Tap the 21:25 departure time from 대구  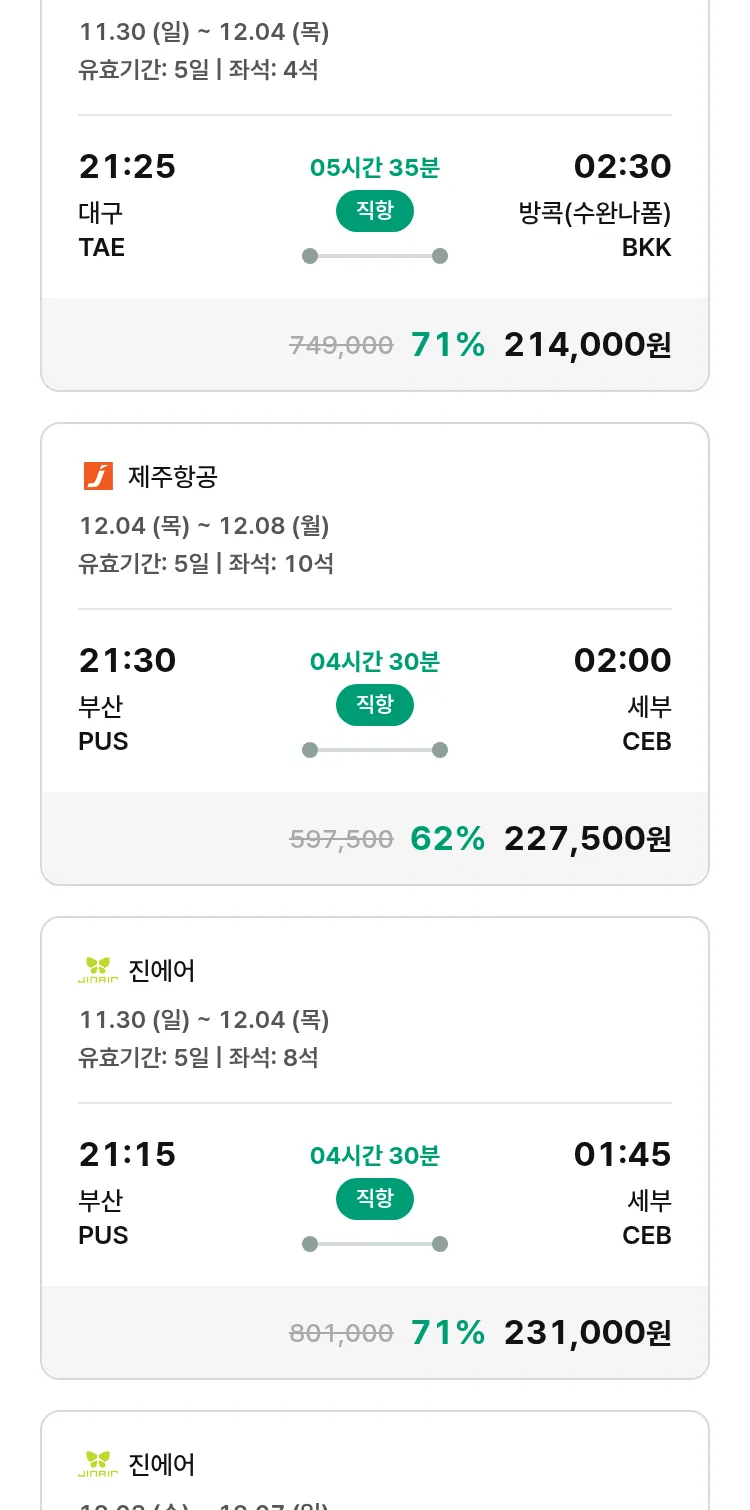pyautogui.click(x=127, y=167)
